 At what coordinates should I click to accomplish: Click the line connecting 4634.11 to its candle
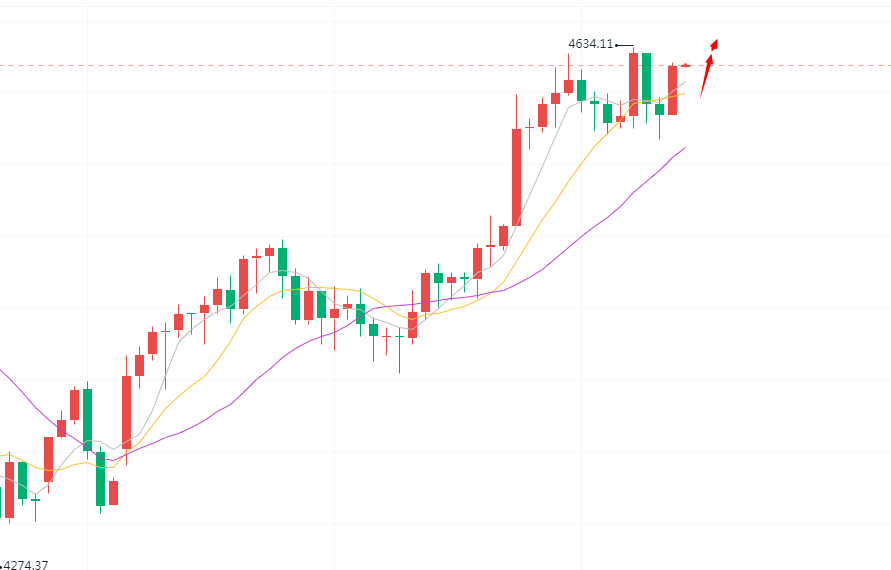(x=624, y=45)
